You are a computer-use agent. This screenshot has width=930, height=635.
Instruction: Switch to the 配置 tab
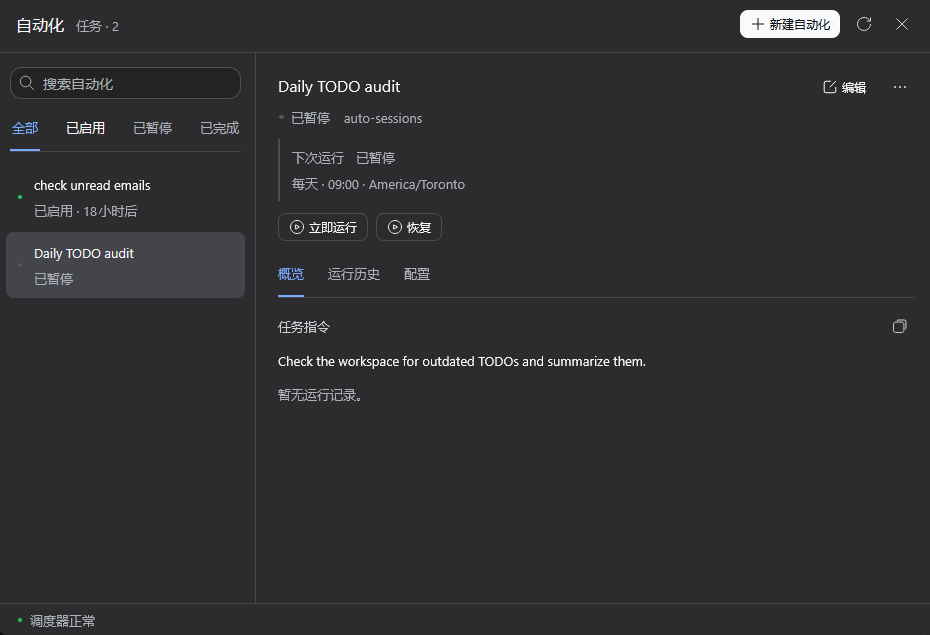coord(416,274)
